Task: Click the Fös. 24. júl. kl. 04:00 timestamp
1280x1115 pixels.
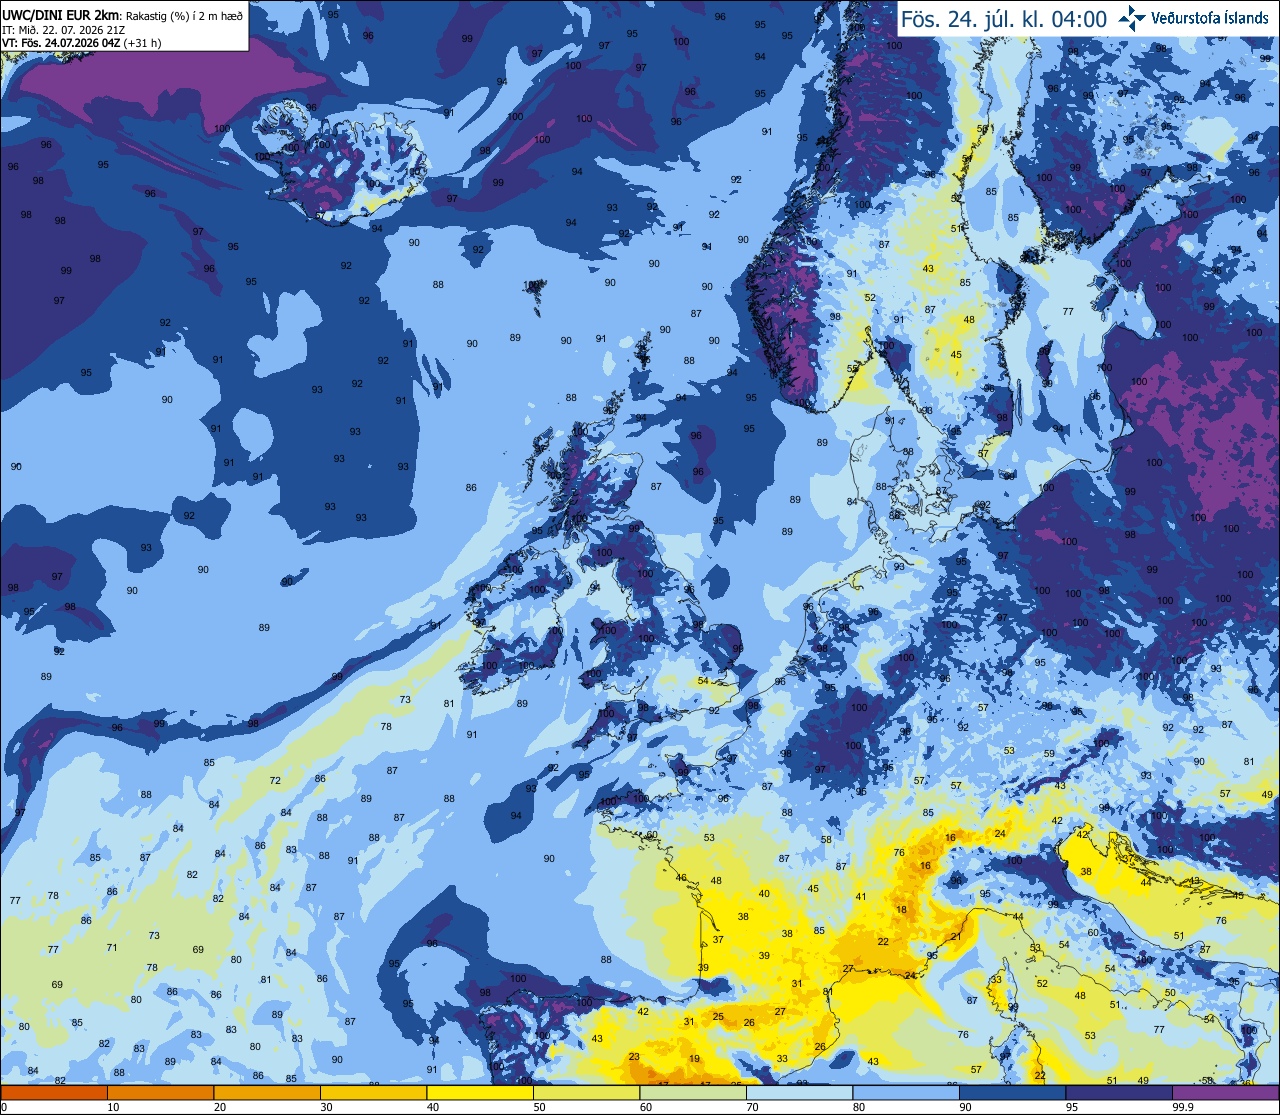Action: click(1003, 19)
